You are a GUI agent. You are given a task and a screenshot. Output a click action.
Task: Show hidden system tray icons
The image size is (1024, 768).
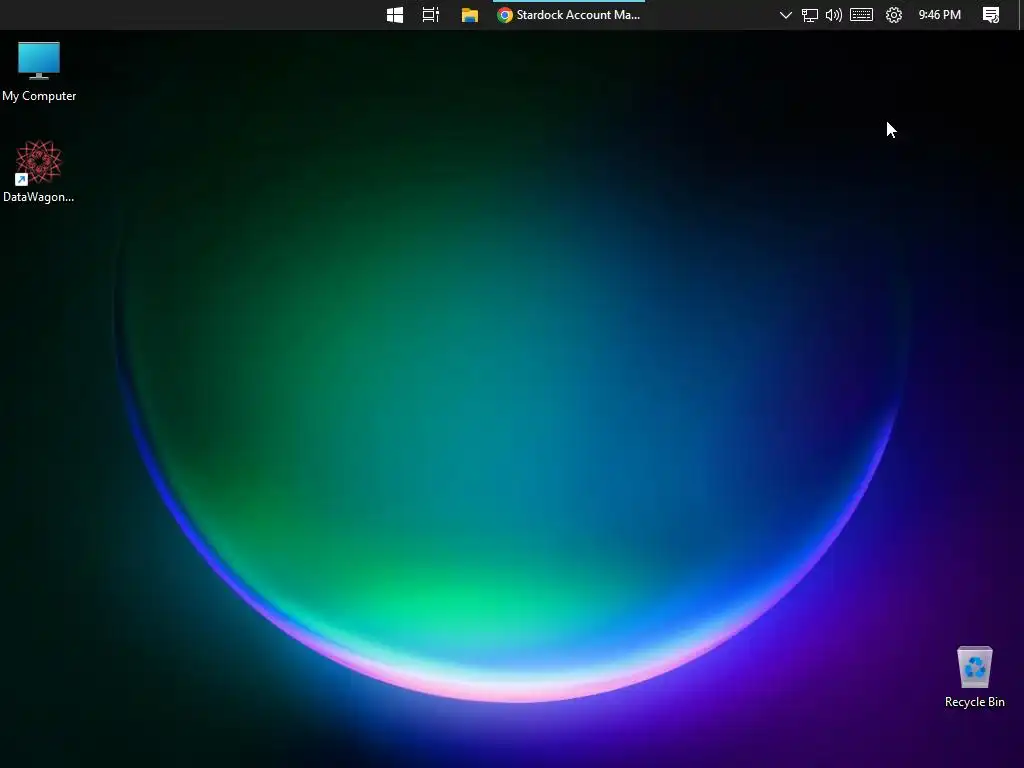(x=786, y=15)
